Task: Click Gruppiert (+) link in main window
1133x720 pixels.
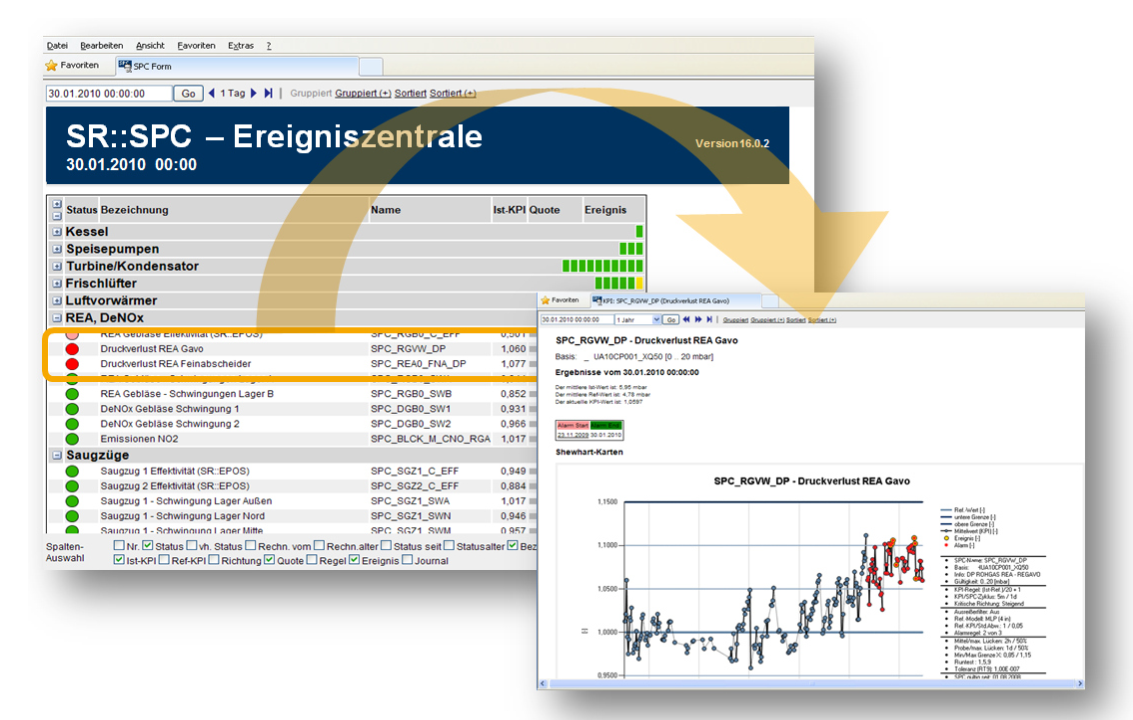Action: pos(363,93)
